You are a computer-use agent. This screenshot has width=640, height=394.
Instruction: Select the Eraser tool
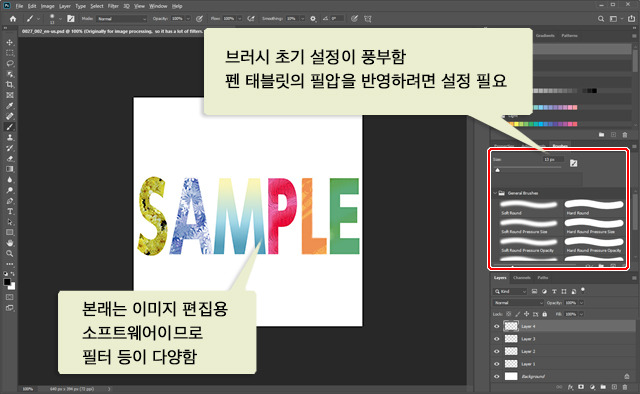(x=10, y=159)
